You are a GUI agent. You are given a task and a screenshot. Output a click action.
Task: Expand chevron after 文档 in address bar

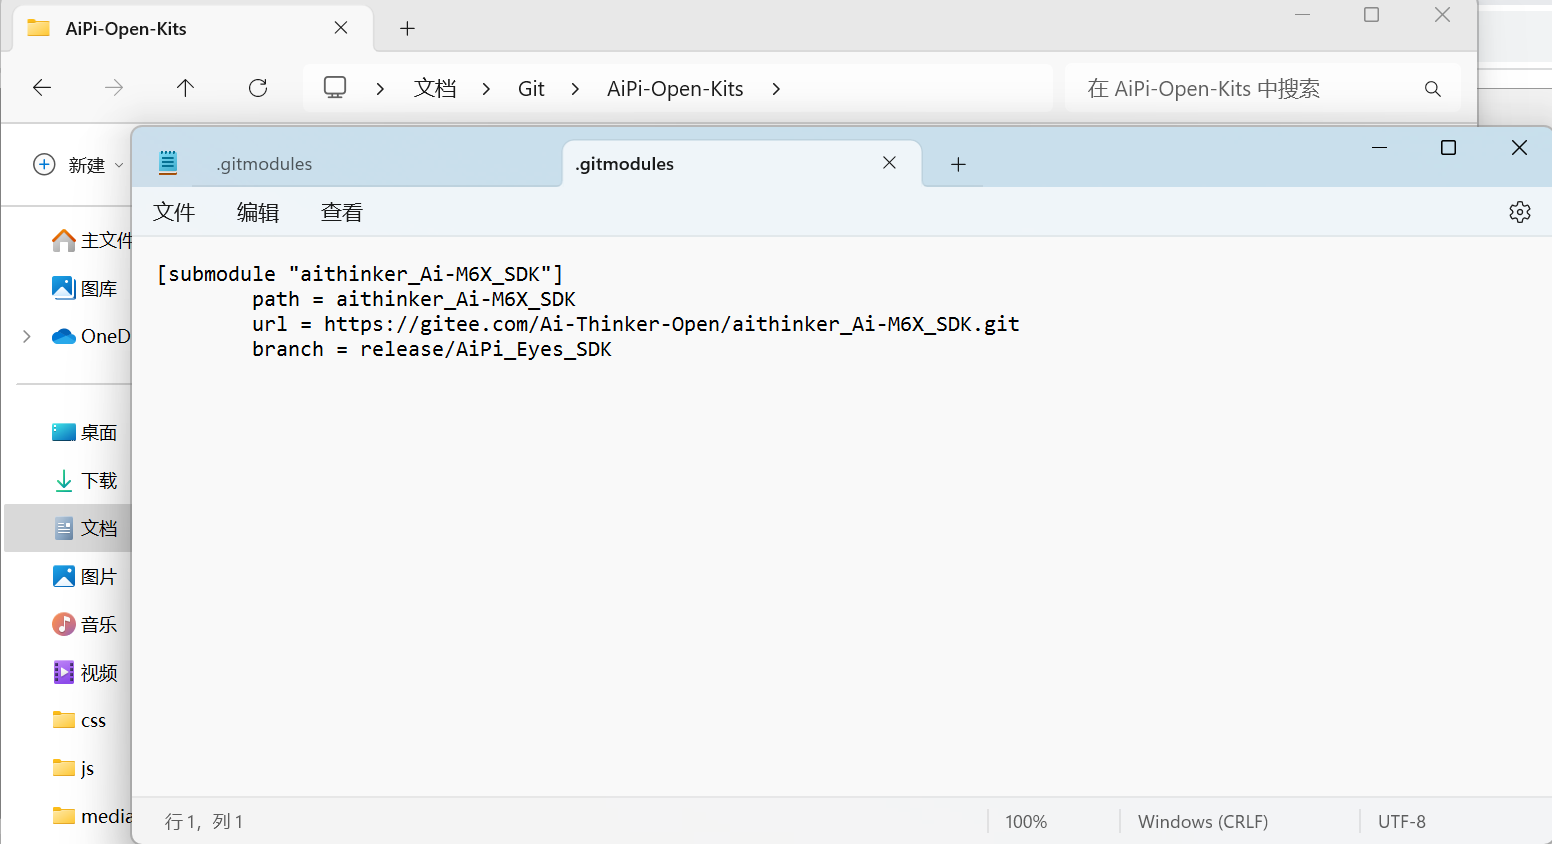[x=486, y=89]
